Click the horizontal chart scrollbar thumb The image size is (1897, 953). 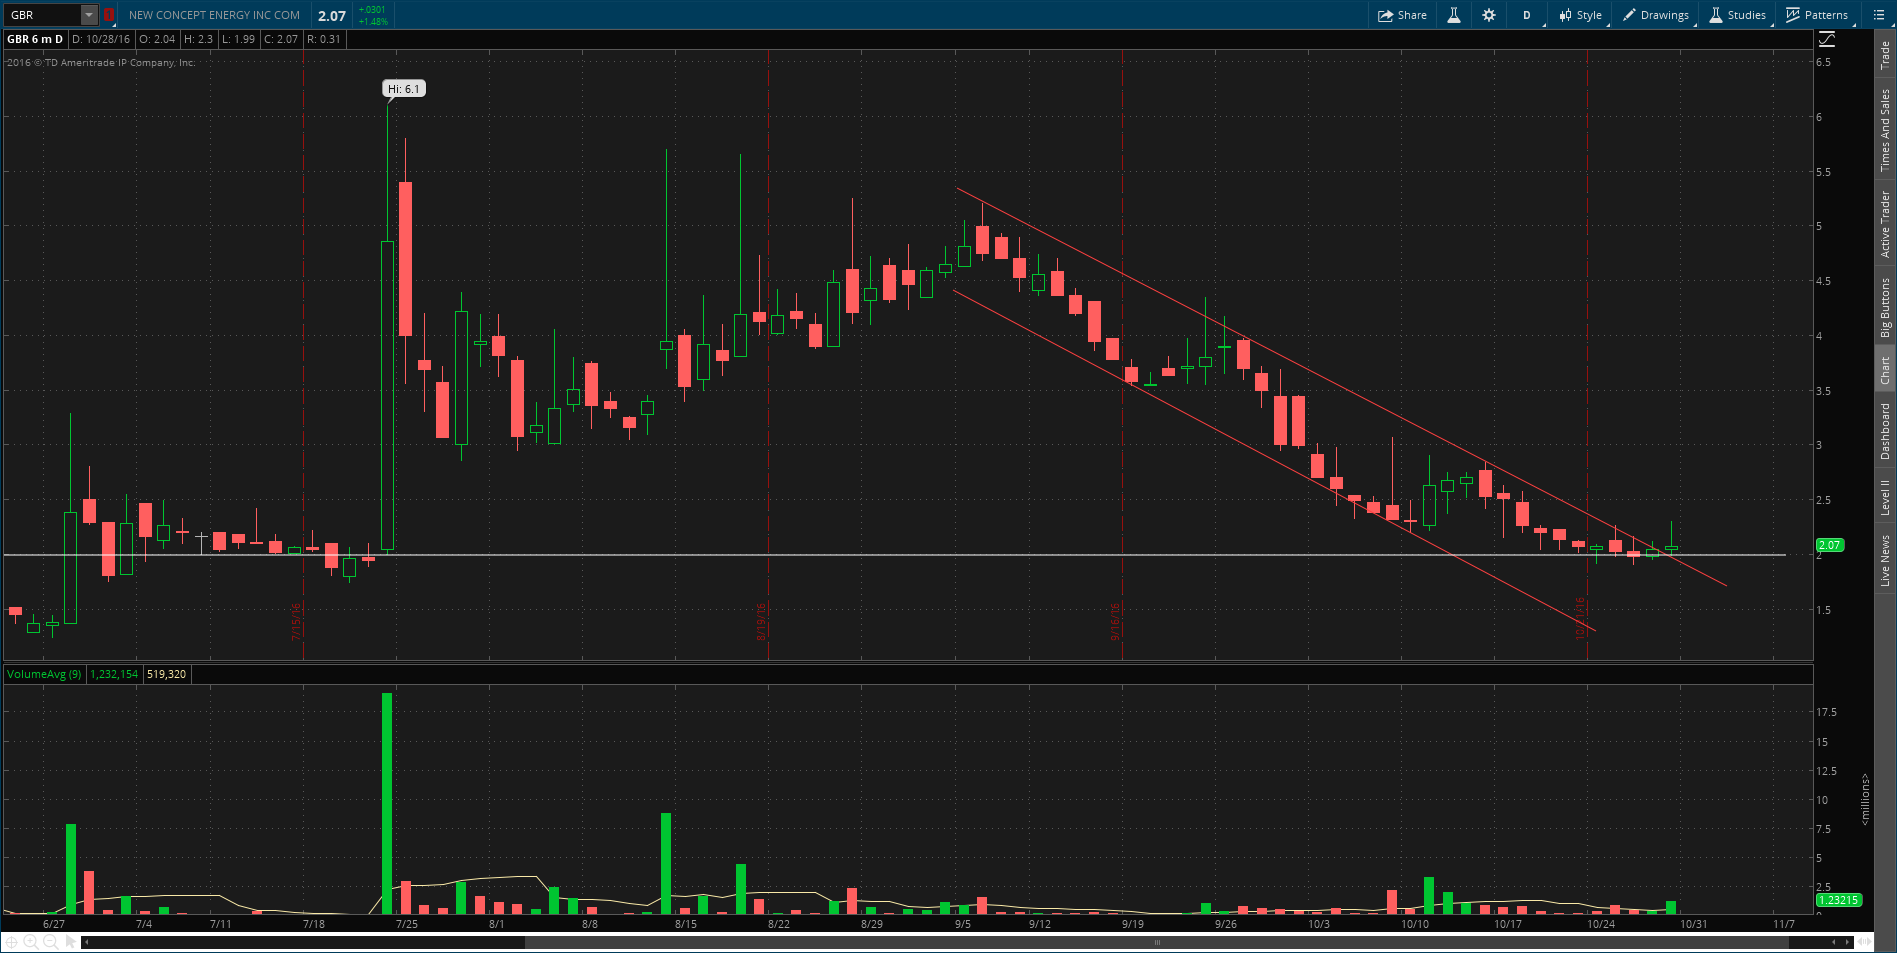tap(1159, 942)
